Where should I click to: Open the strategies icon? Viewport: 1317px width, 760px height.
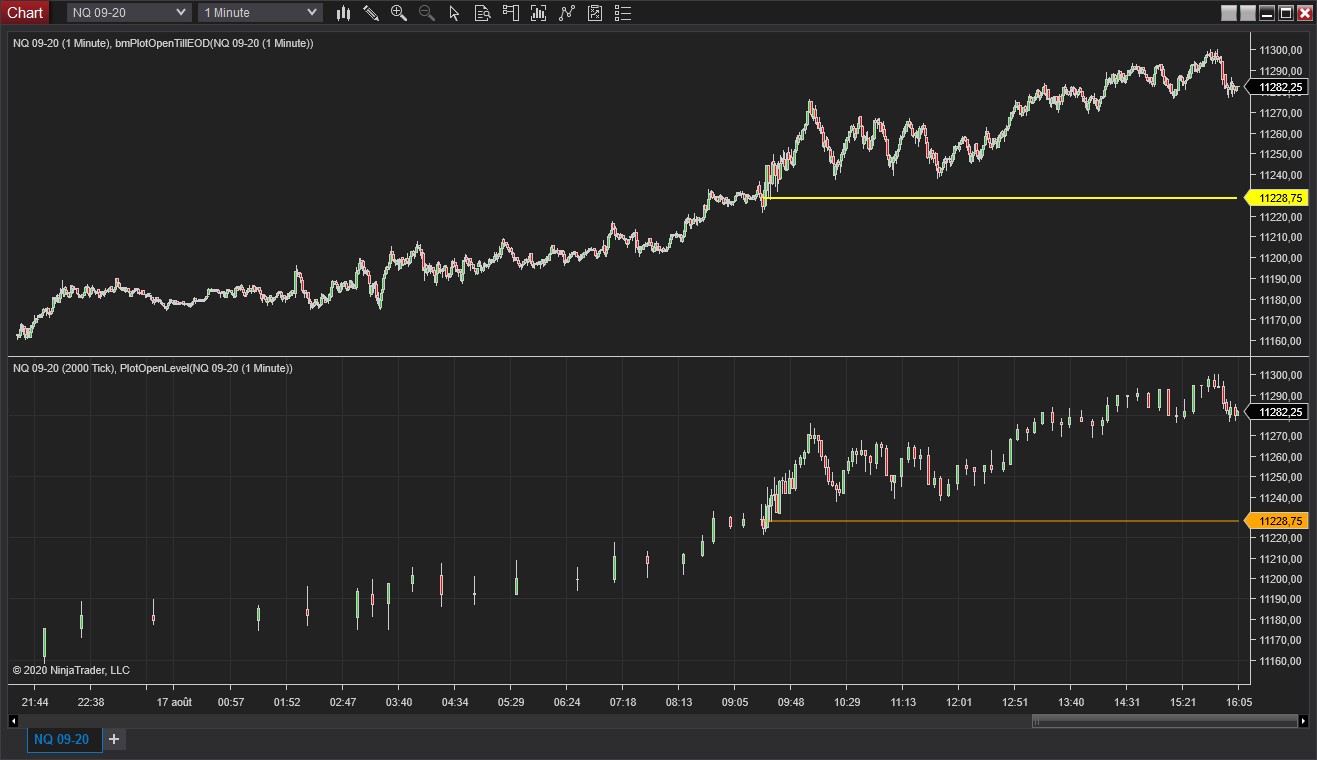click(595, 13)
